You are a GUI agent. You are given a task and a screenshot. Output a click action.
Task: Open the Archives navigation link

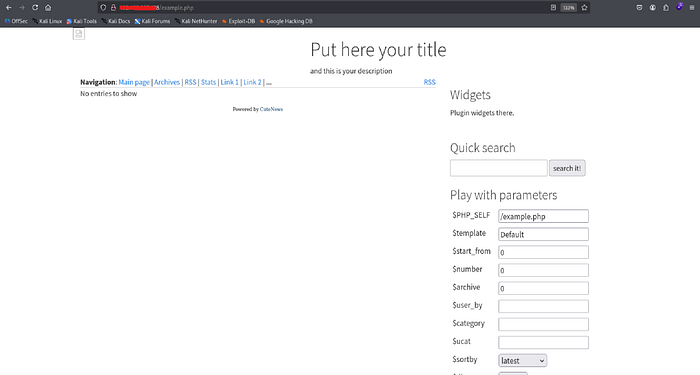tap(167, 82)
